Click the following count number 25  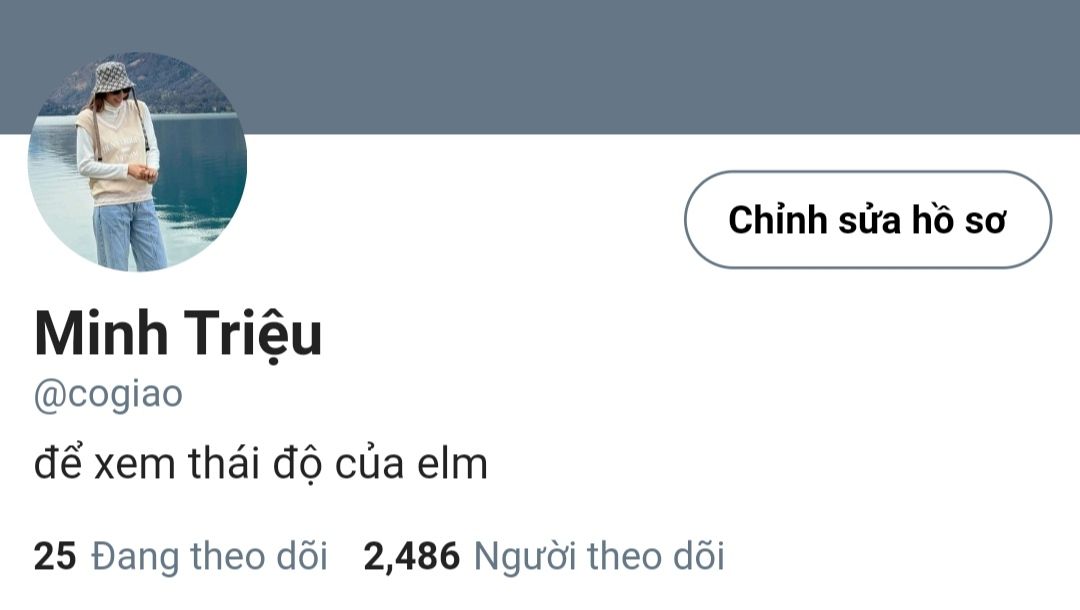click(x=55, y=556)
